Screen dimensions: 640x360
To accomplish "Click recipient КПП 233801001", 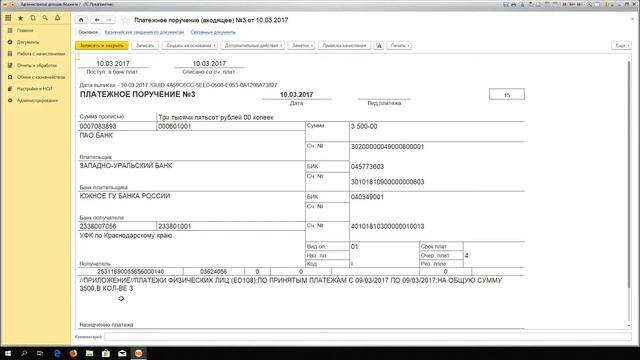I will click(174, 226).
